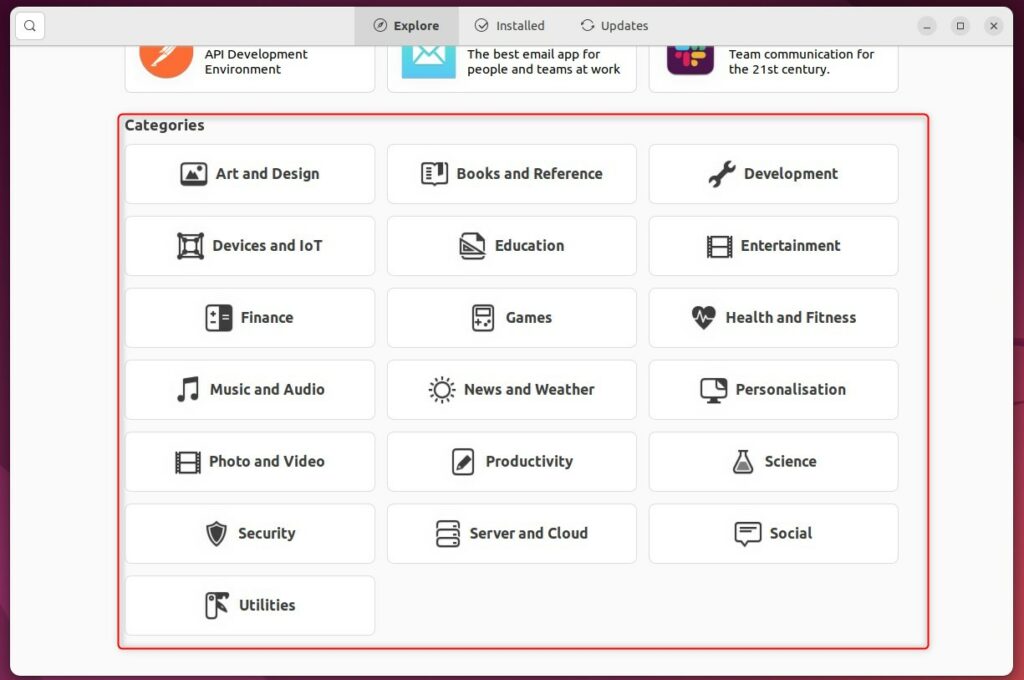Click the Server and Cloud label

tap(529, 533)
